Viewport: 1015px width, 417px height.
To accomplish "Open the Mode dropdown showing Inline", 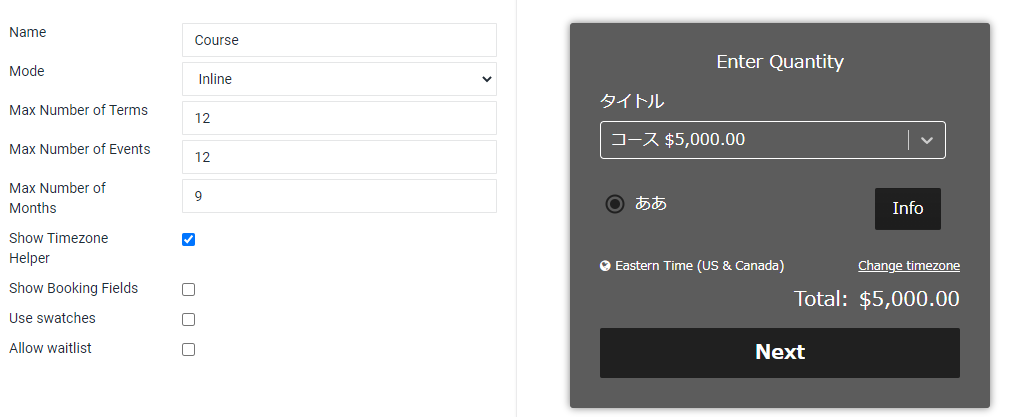I will pyautogui.click(x=339, y=79).
